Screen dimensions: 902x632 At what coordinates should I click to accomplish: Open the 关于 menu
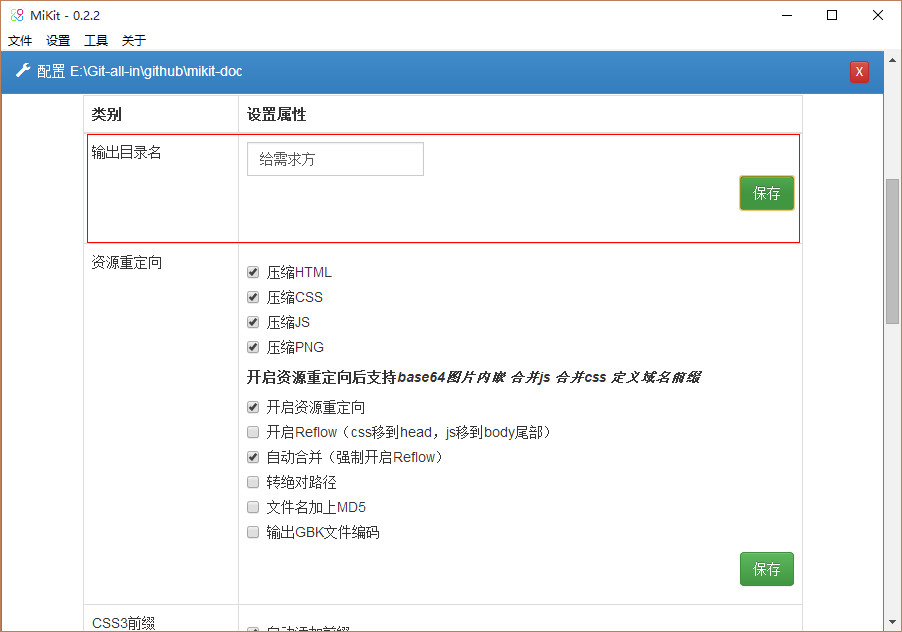[134, 40]
